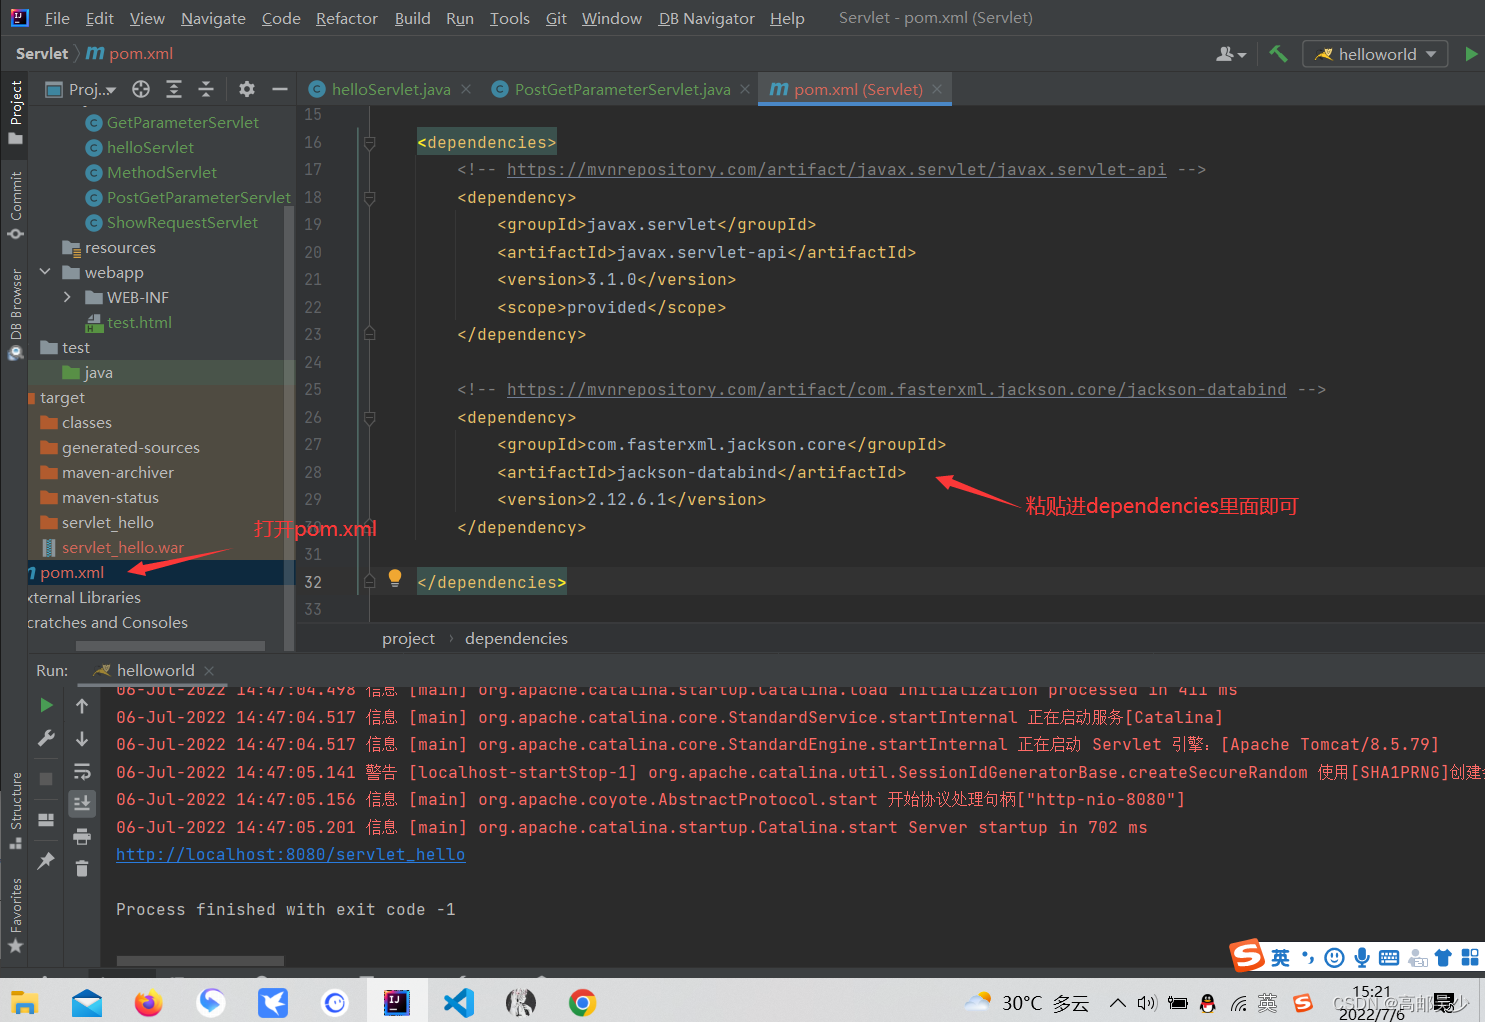Viewport: 1485px width, 1022px height.
Task: Click the Down stack trace arrow
Action: coord(82,739)
